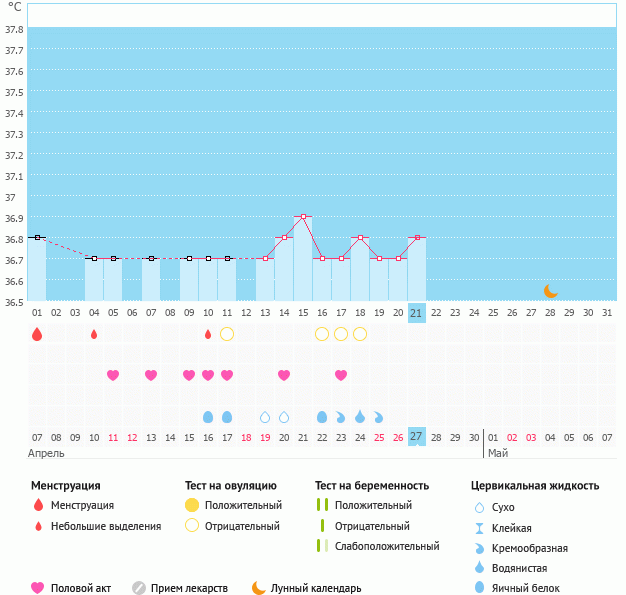
Task: Click the small spotting drop on cycle day 04
Action: coord(94,334)
